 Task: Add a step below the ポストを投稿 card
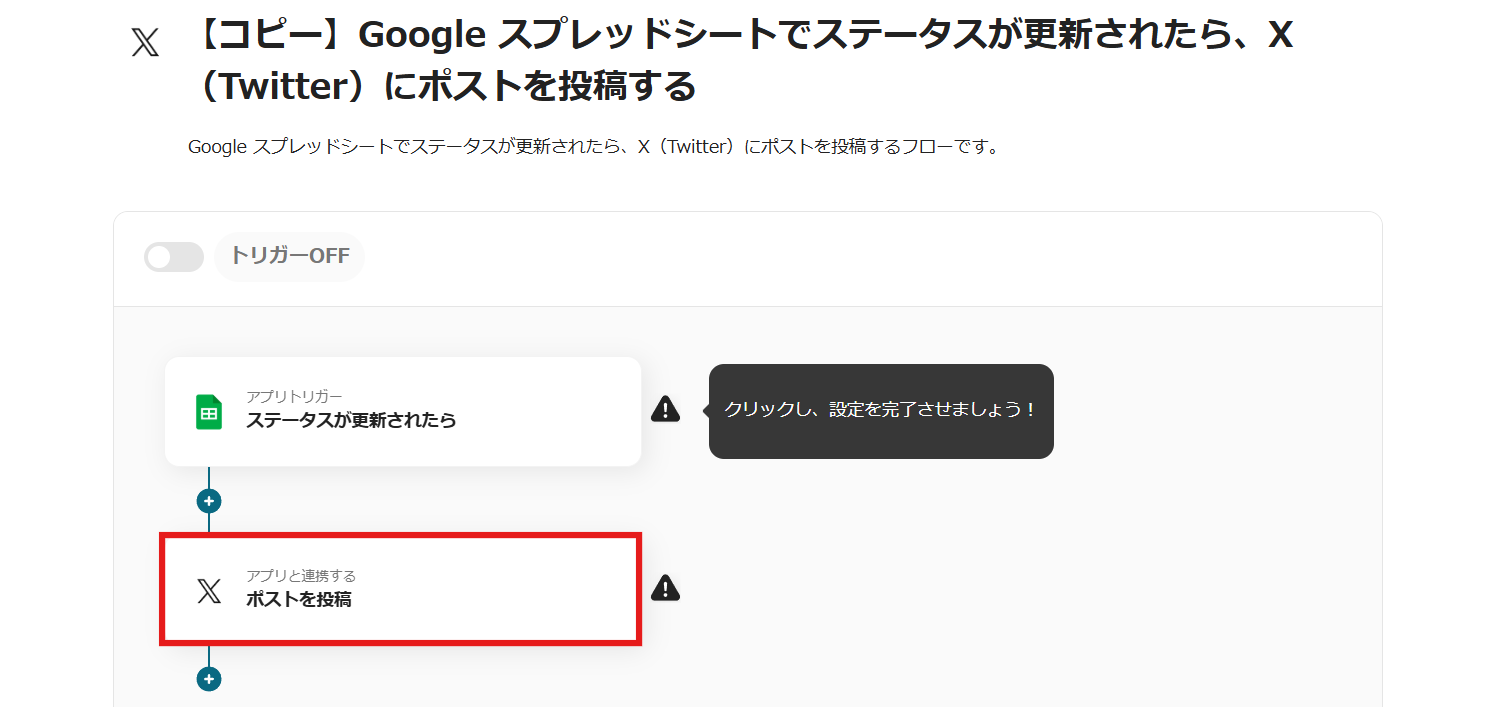209,679
